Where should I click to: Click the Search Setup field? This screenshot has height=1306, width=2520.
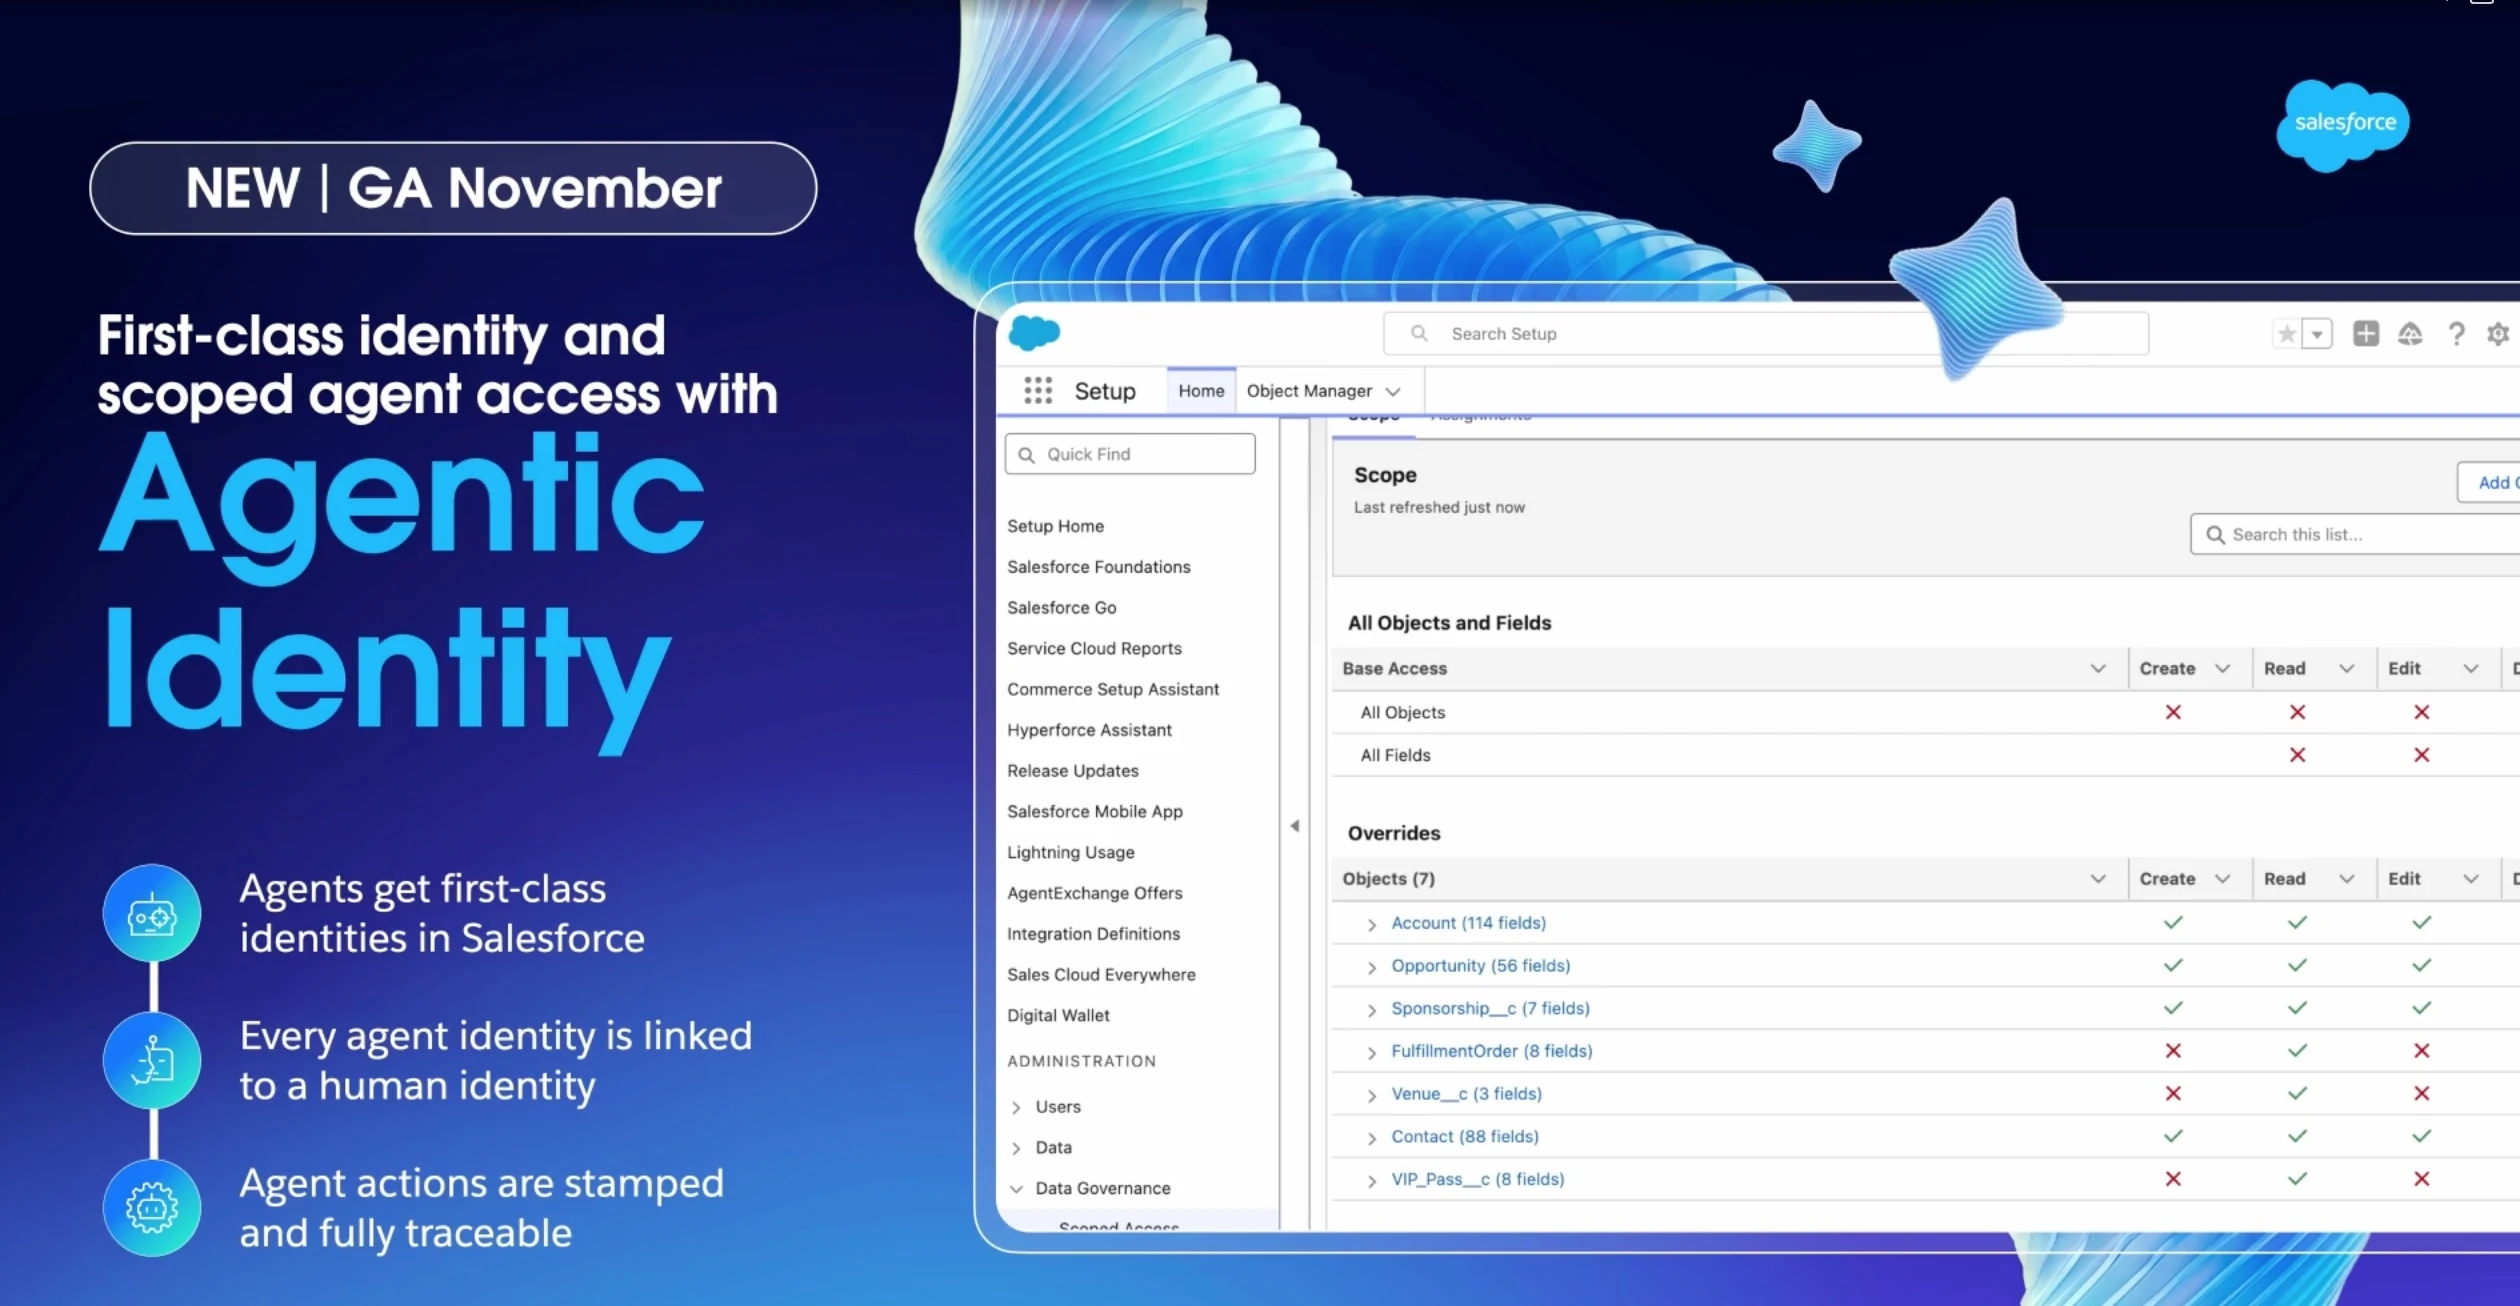1766,334
